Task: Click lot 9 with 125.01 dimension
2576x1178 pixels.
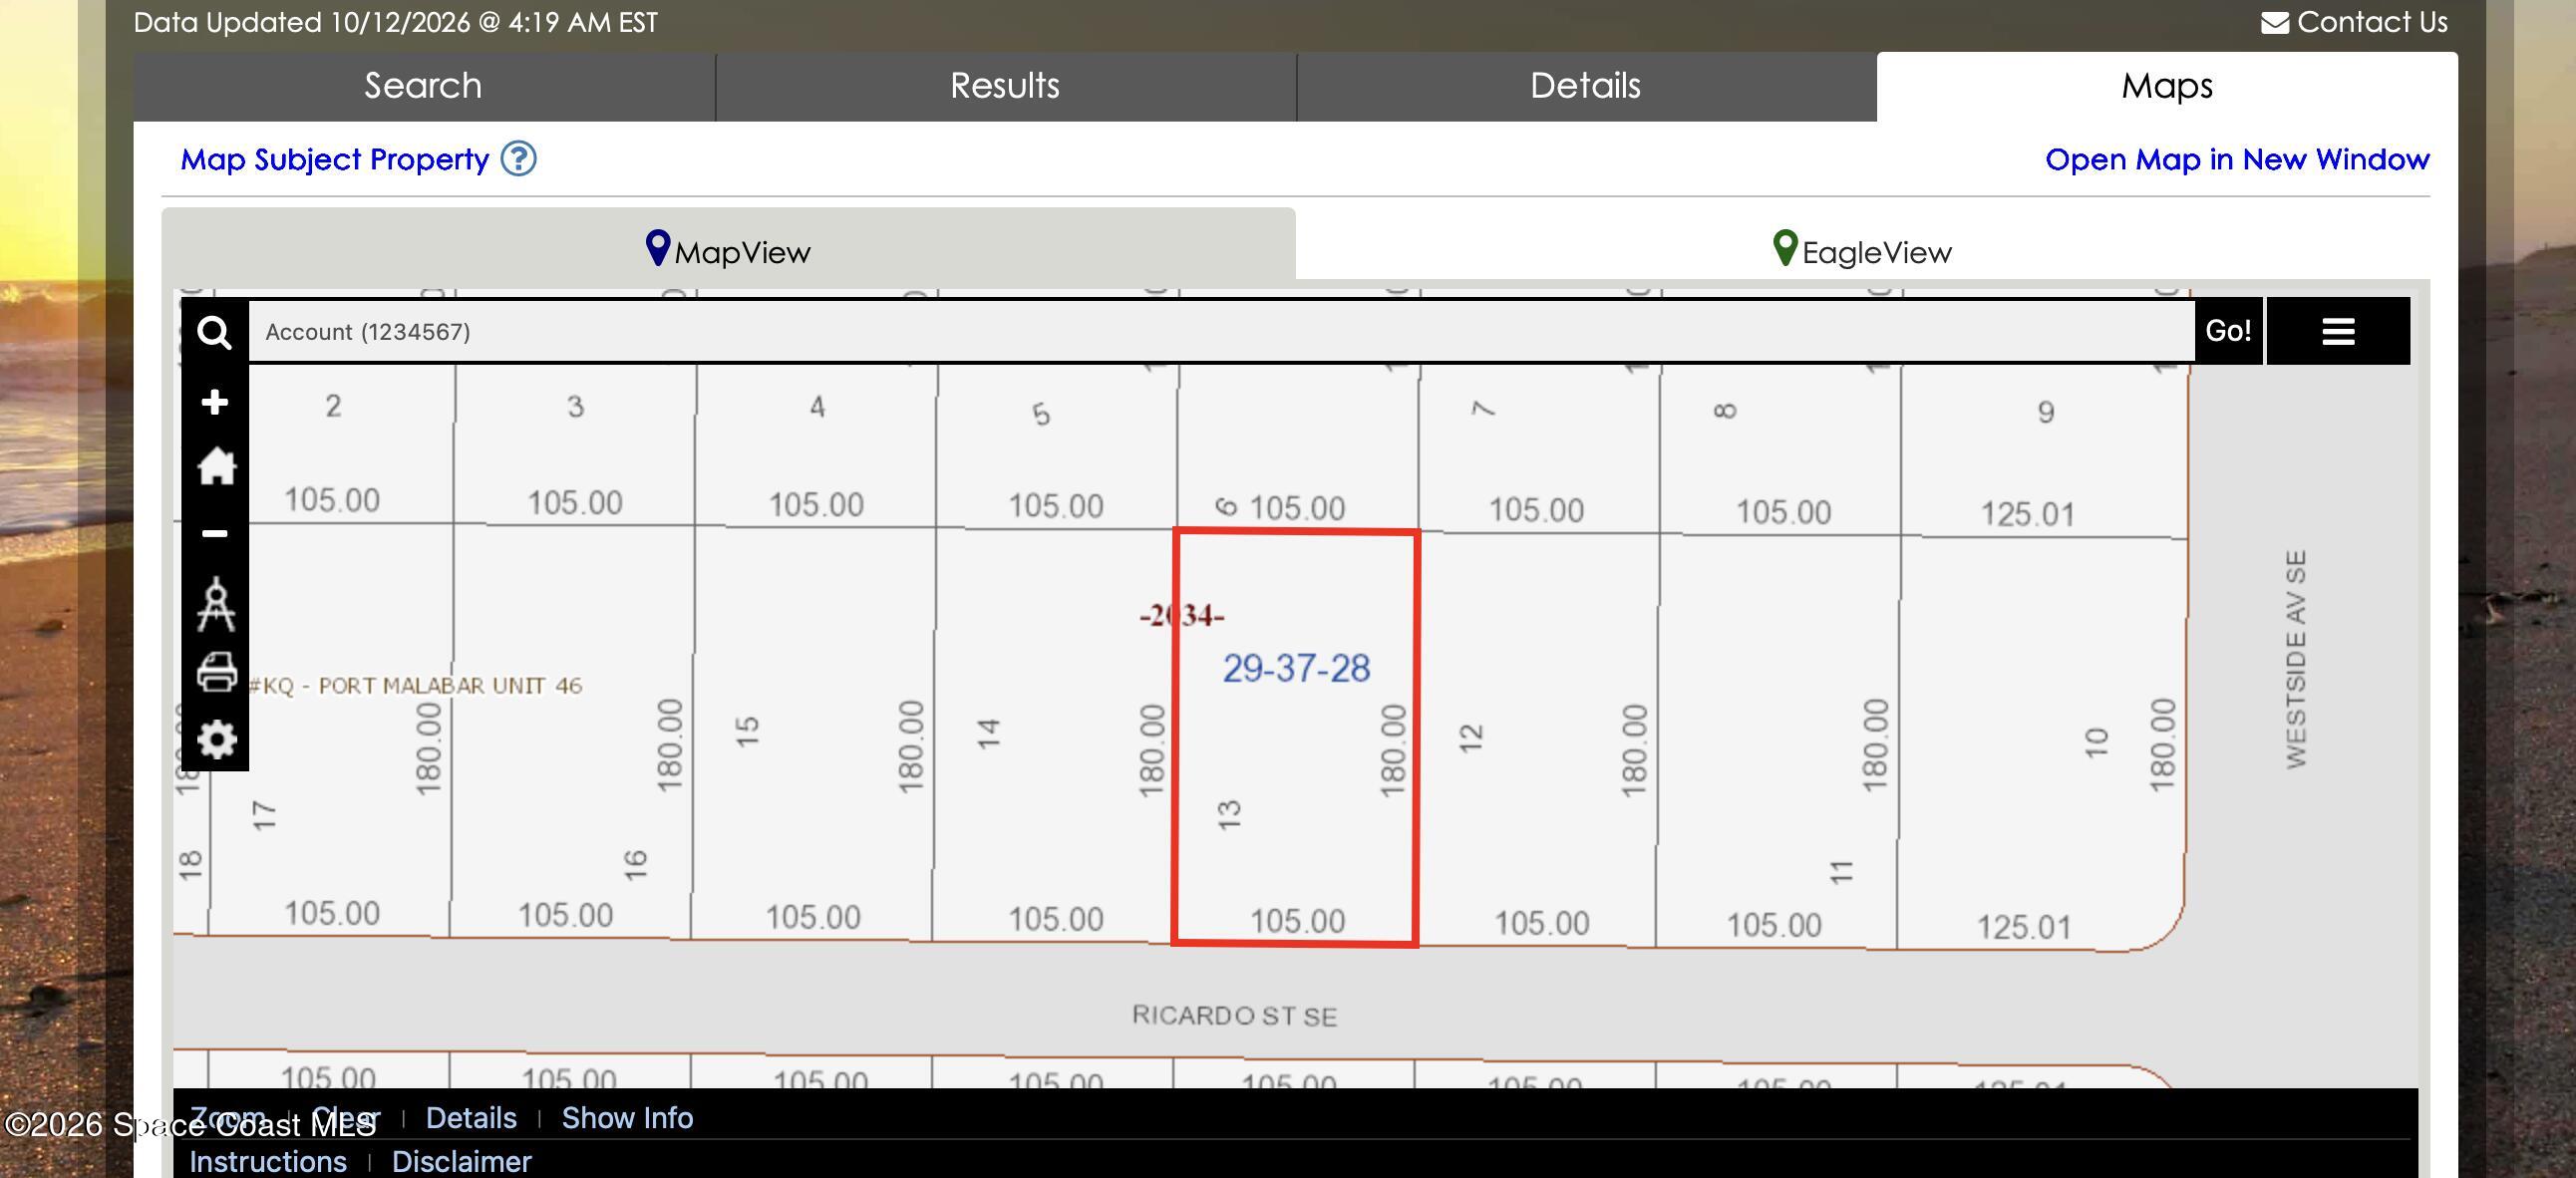Action: 2044,450
